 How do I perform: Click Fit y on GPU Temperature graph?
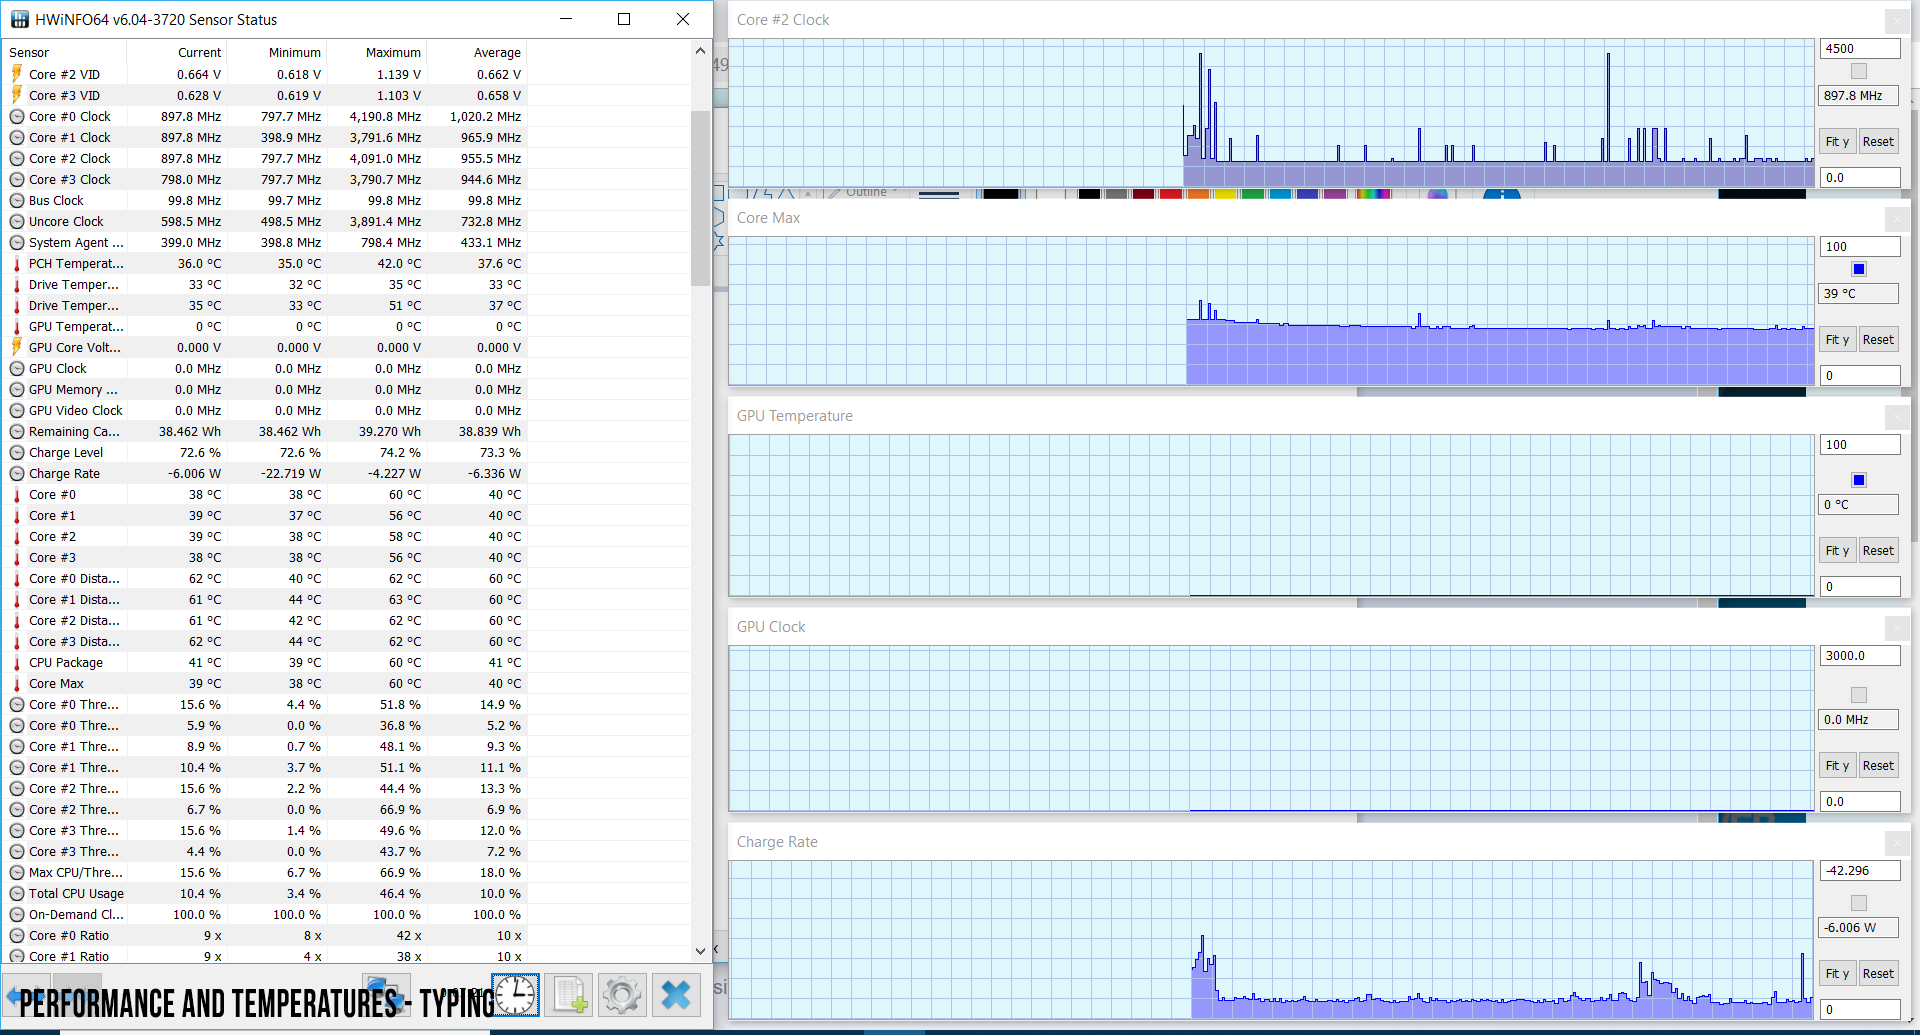click(1837, 551)
